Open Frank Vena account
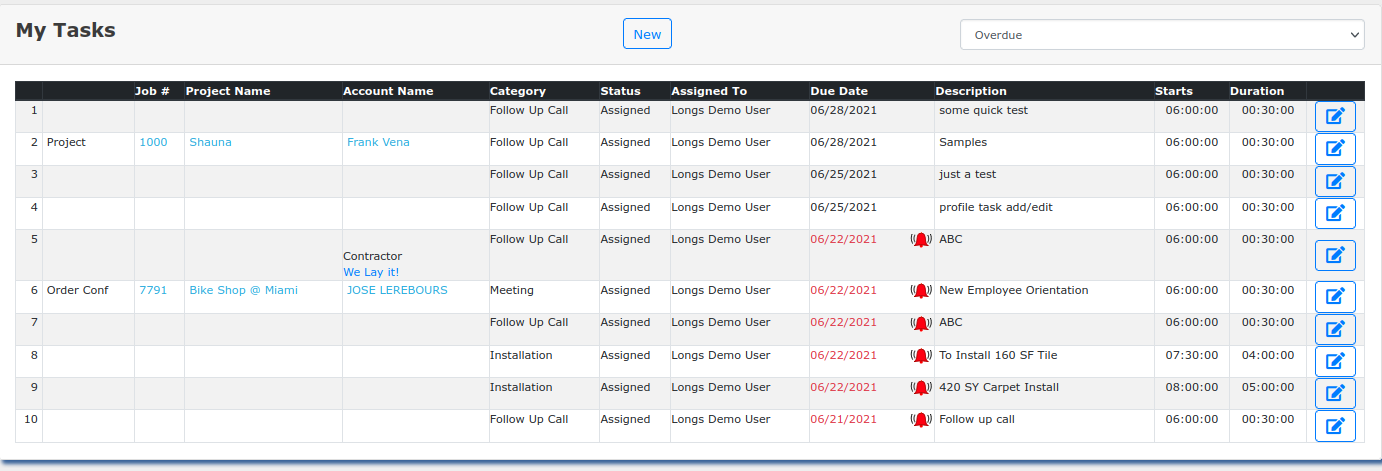The width and height of the screenshot is (1382, 471). coord(378,142)
